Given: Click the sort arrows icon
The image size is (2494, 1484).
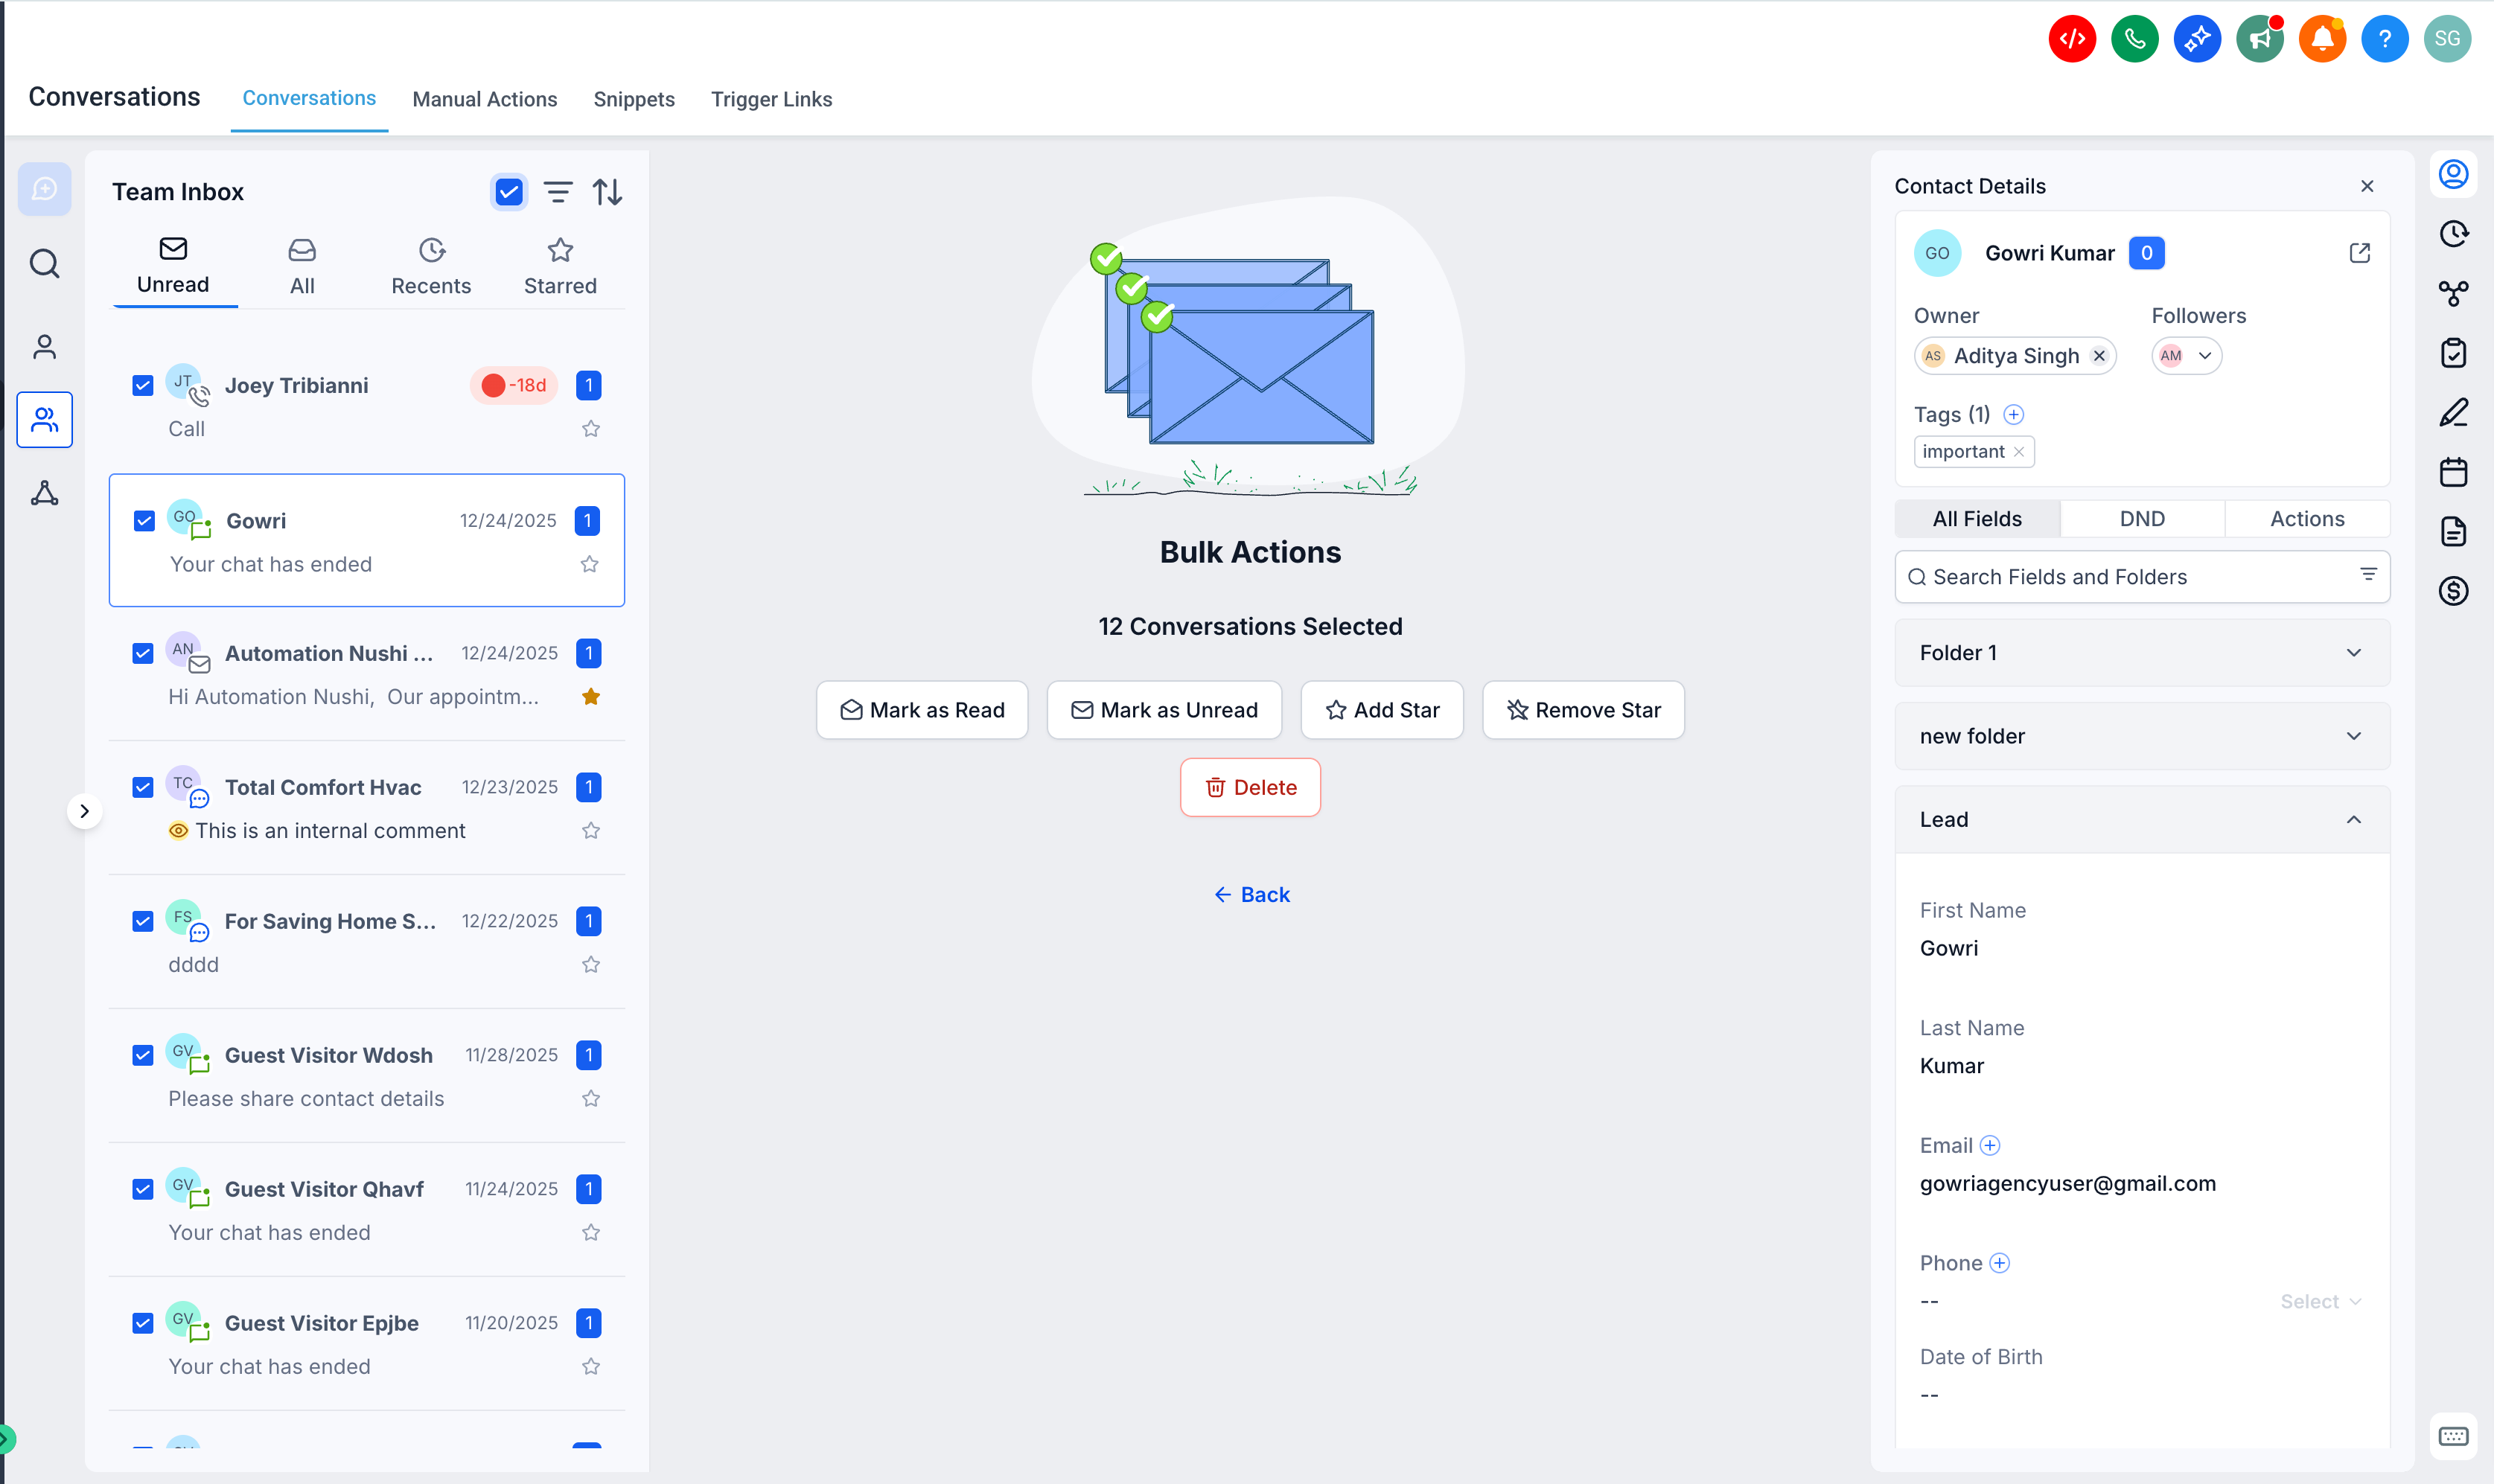Looking at the screenshot, I should tap(607, 191).
